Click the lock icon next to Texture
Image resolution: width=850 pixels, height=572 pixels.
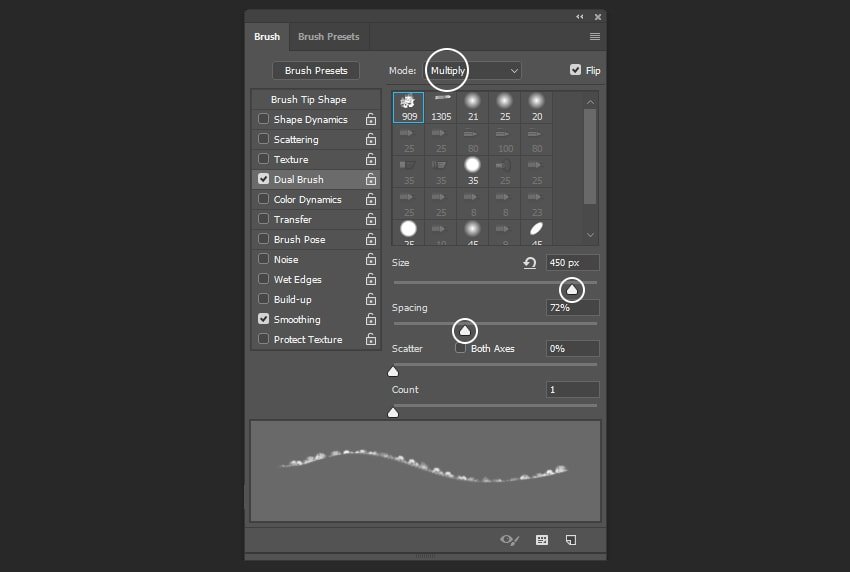[x=371, y=160]
